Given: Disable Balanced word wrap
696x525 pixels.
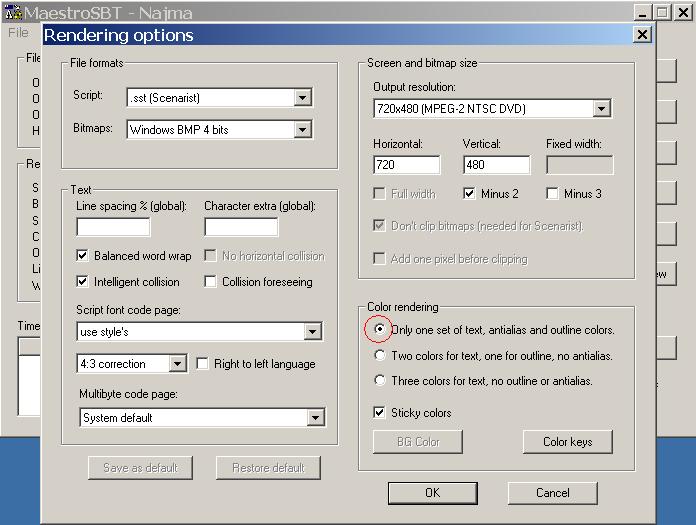Looking at the screenshot, I should coord(84,256).
